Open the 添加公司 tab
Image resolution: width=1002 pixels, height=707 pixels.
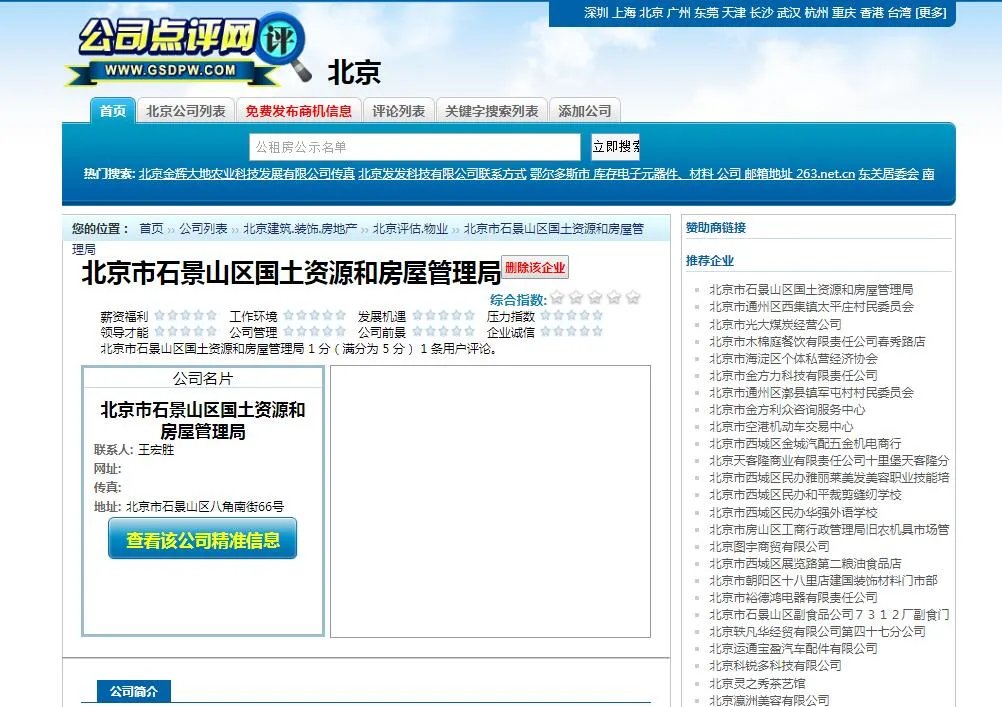583,110
